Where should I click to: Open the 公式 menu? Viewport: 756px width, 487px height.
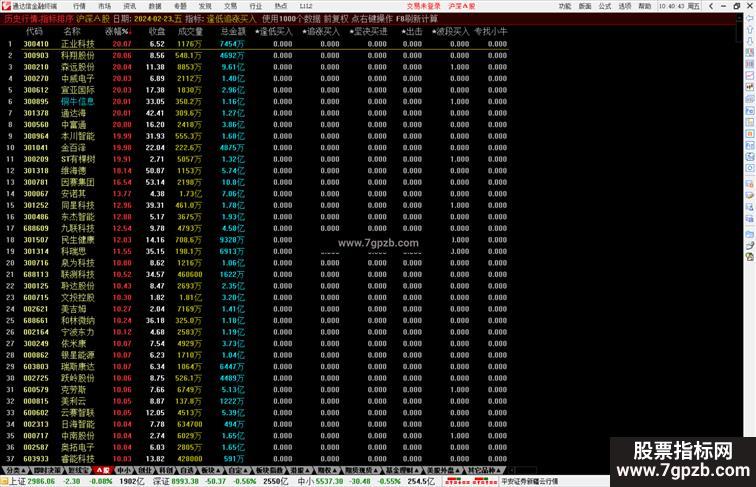coord(605,6)
